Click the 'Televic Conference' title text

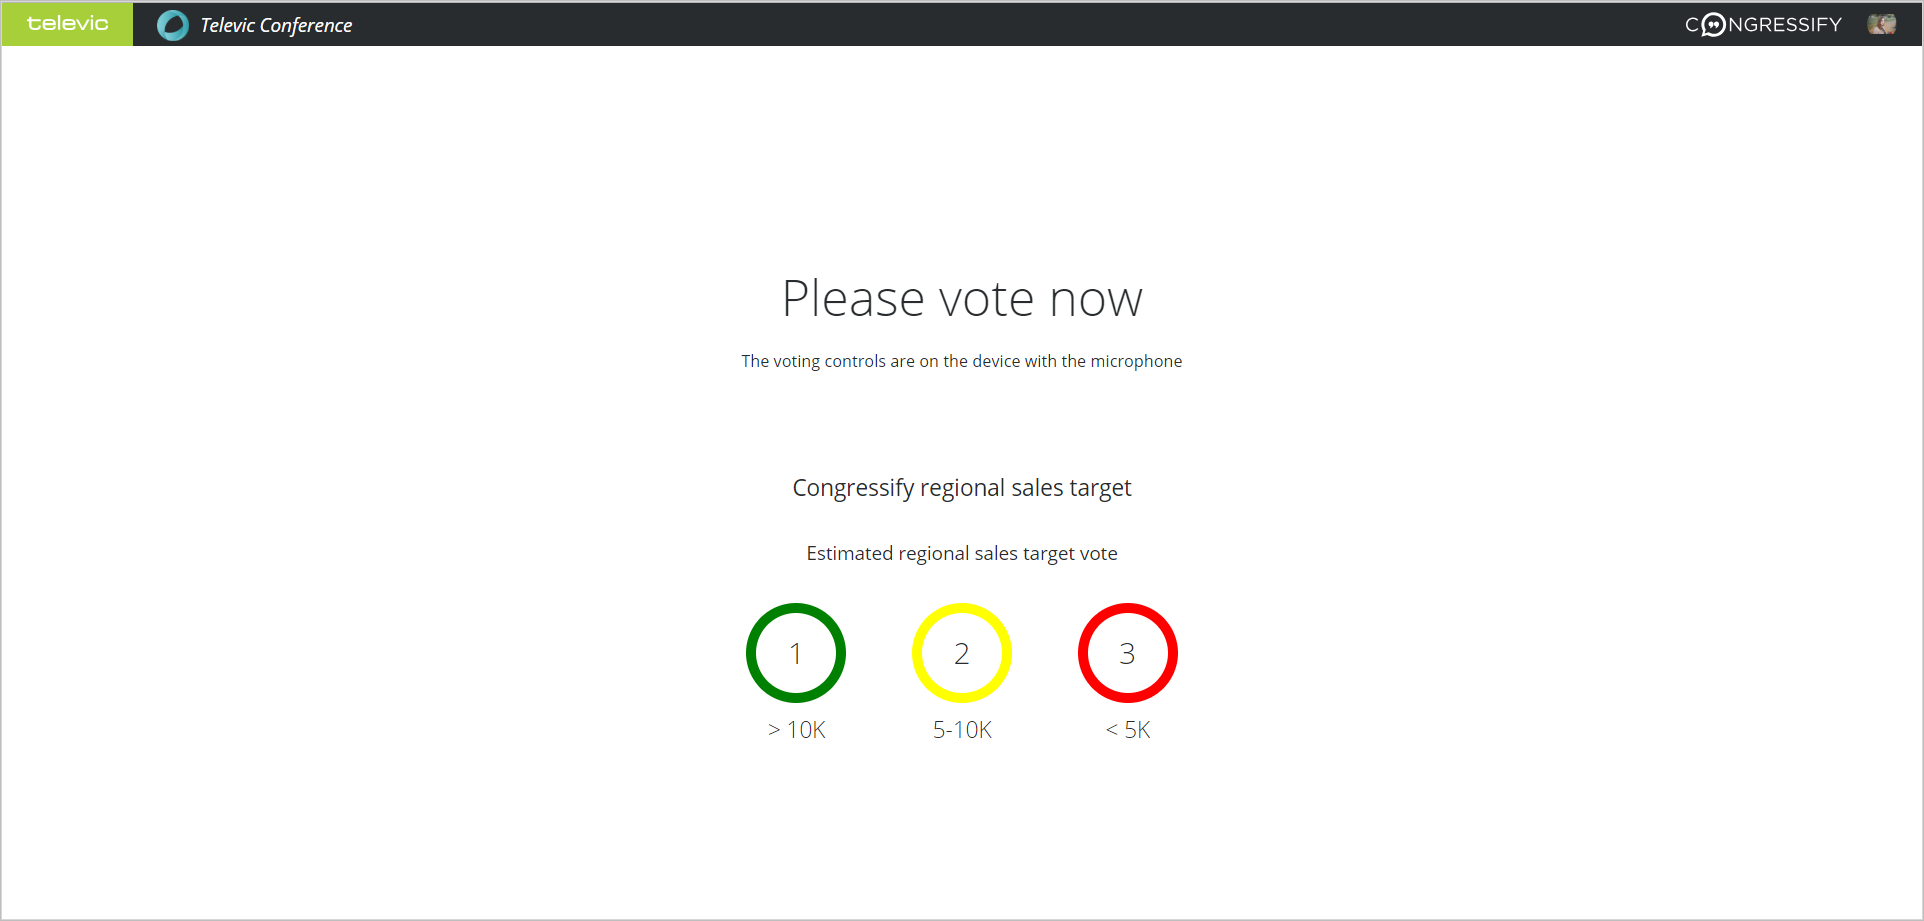pos(276,25)
